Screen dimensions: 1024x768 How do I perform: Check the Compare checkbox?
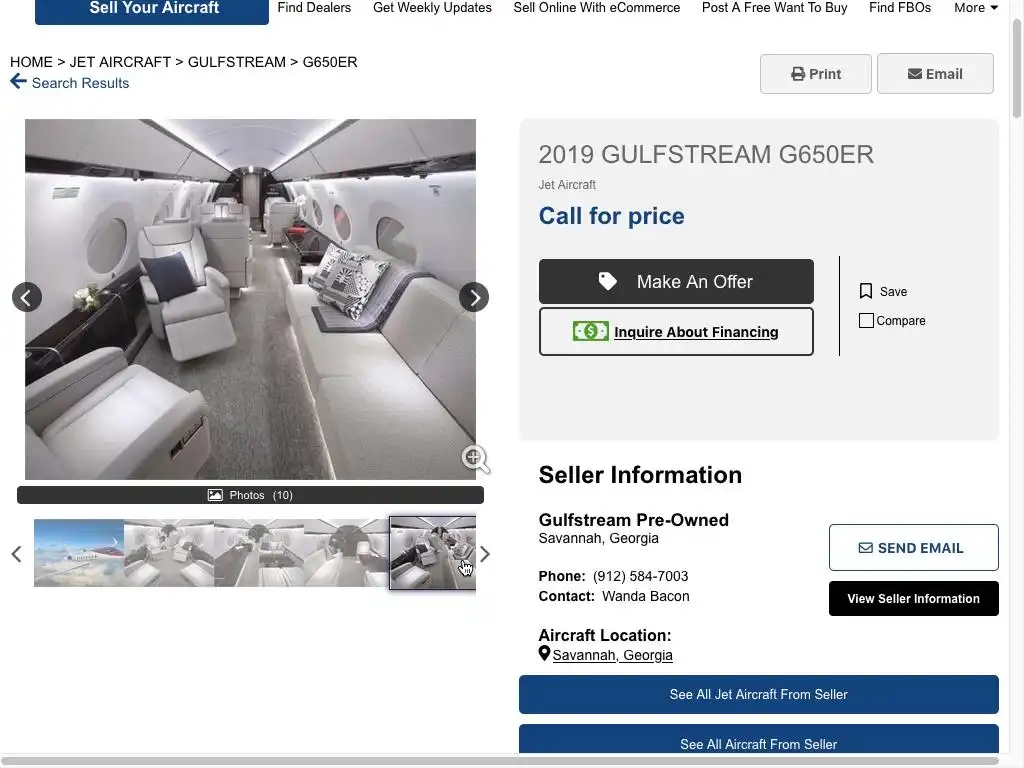(866, 321)
